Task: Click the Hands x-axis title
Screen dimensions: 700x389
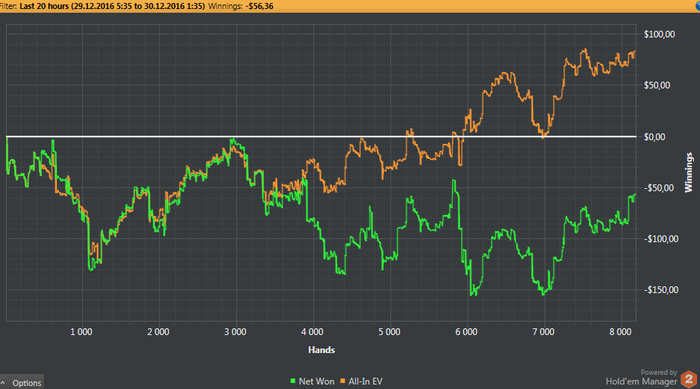Action: click(321, 350)
